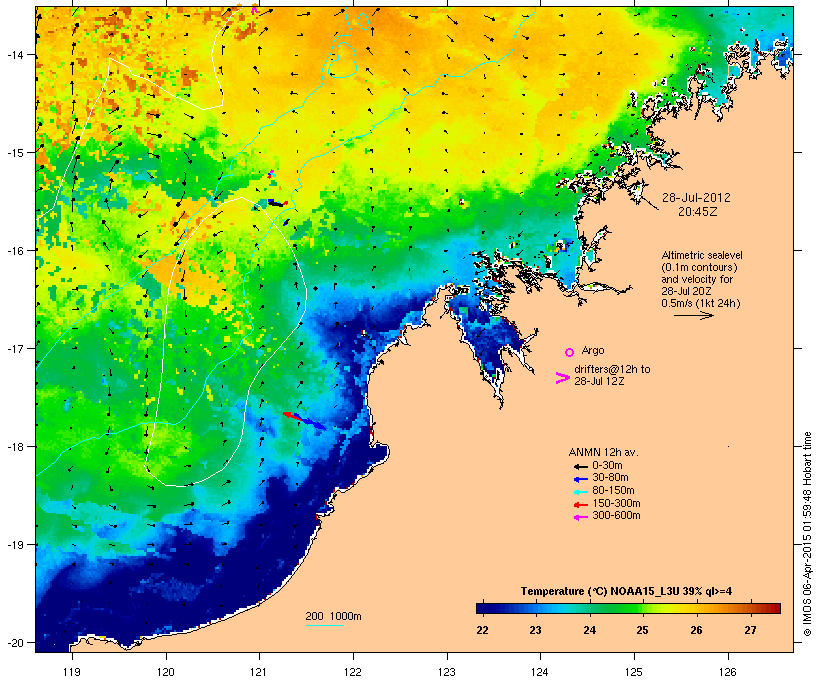This screenshot has height=680, width=820.
Task: Click the colorbar tick label 25
Action: pos(642,630)
